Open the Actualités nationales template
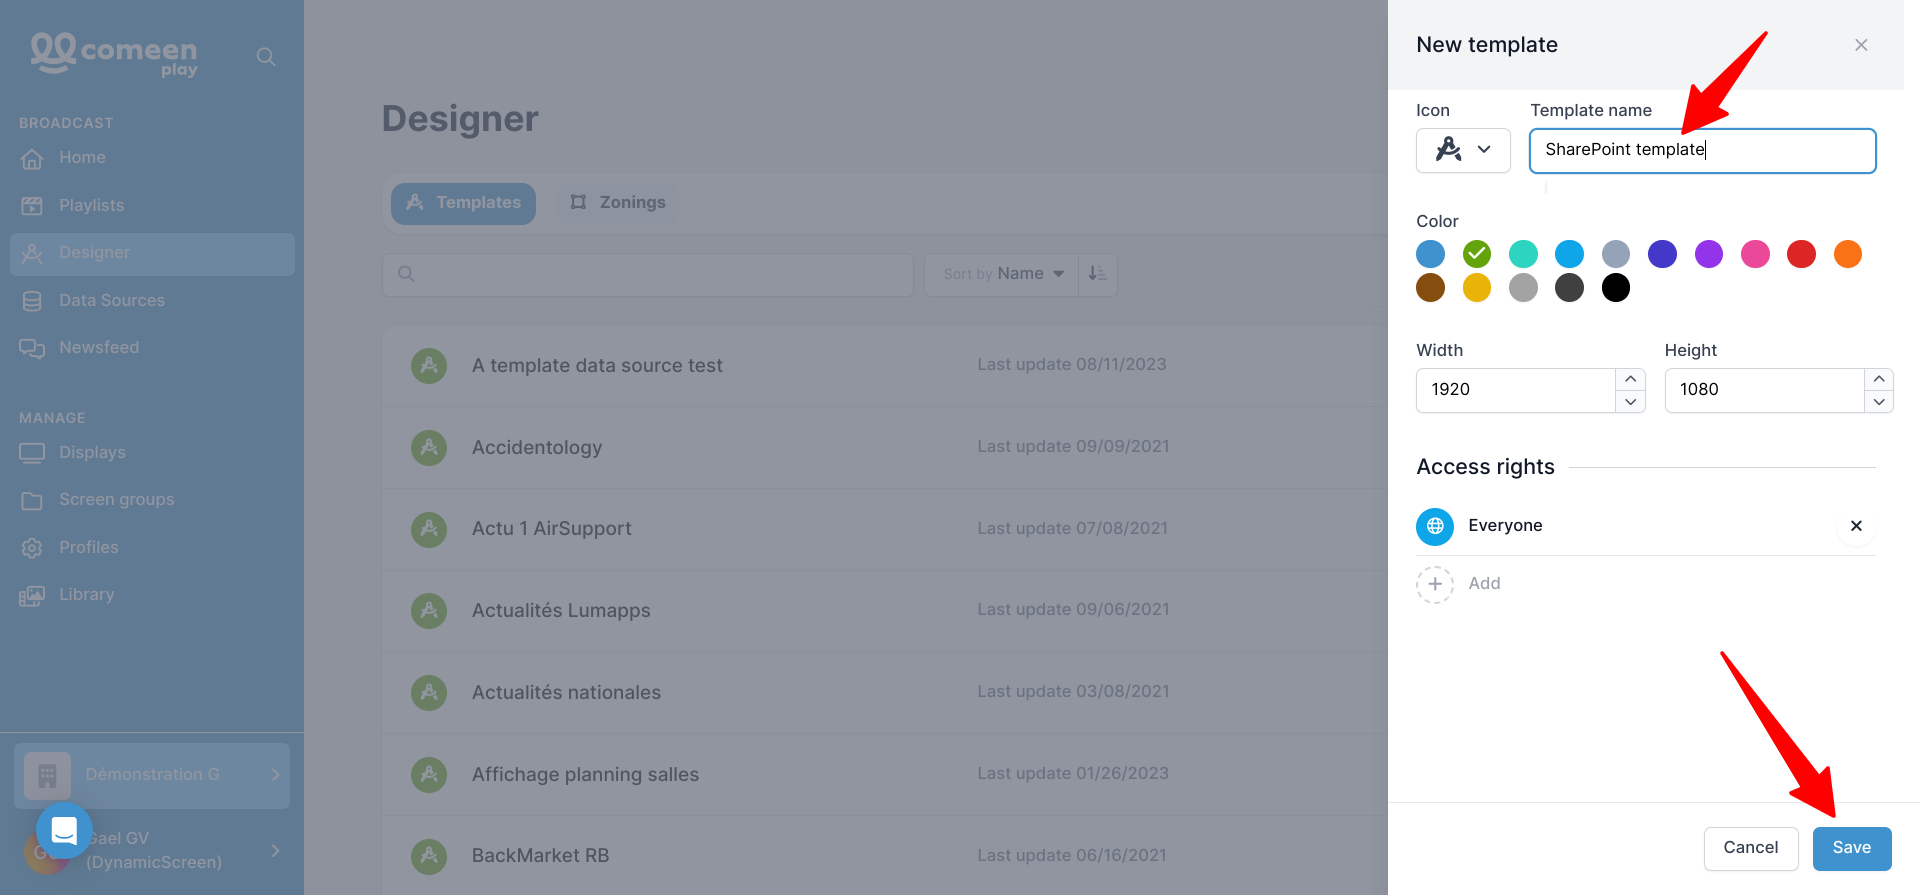This screenshot has width=1920, height=895. [x=885, y=692]
